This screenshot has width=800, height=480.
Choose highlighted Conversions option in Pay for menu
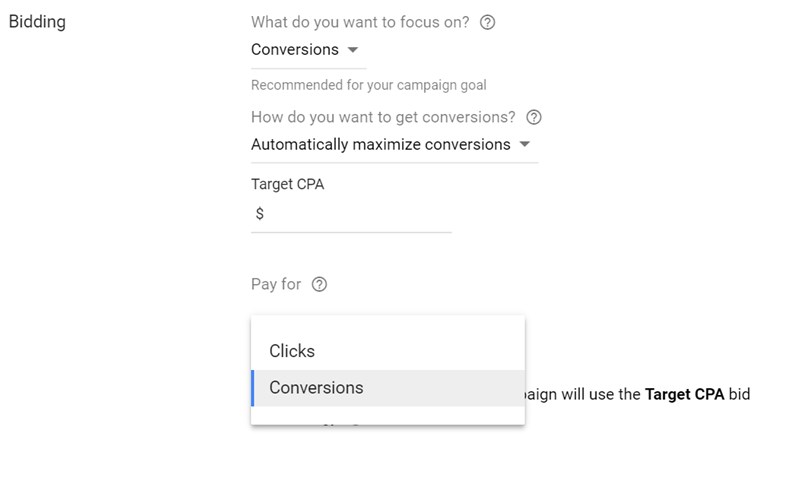click(x=388, y=388)
